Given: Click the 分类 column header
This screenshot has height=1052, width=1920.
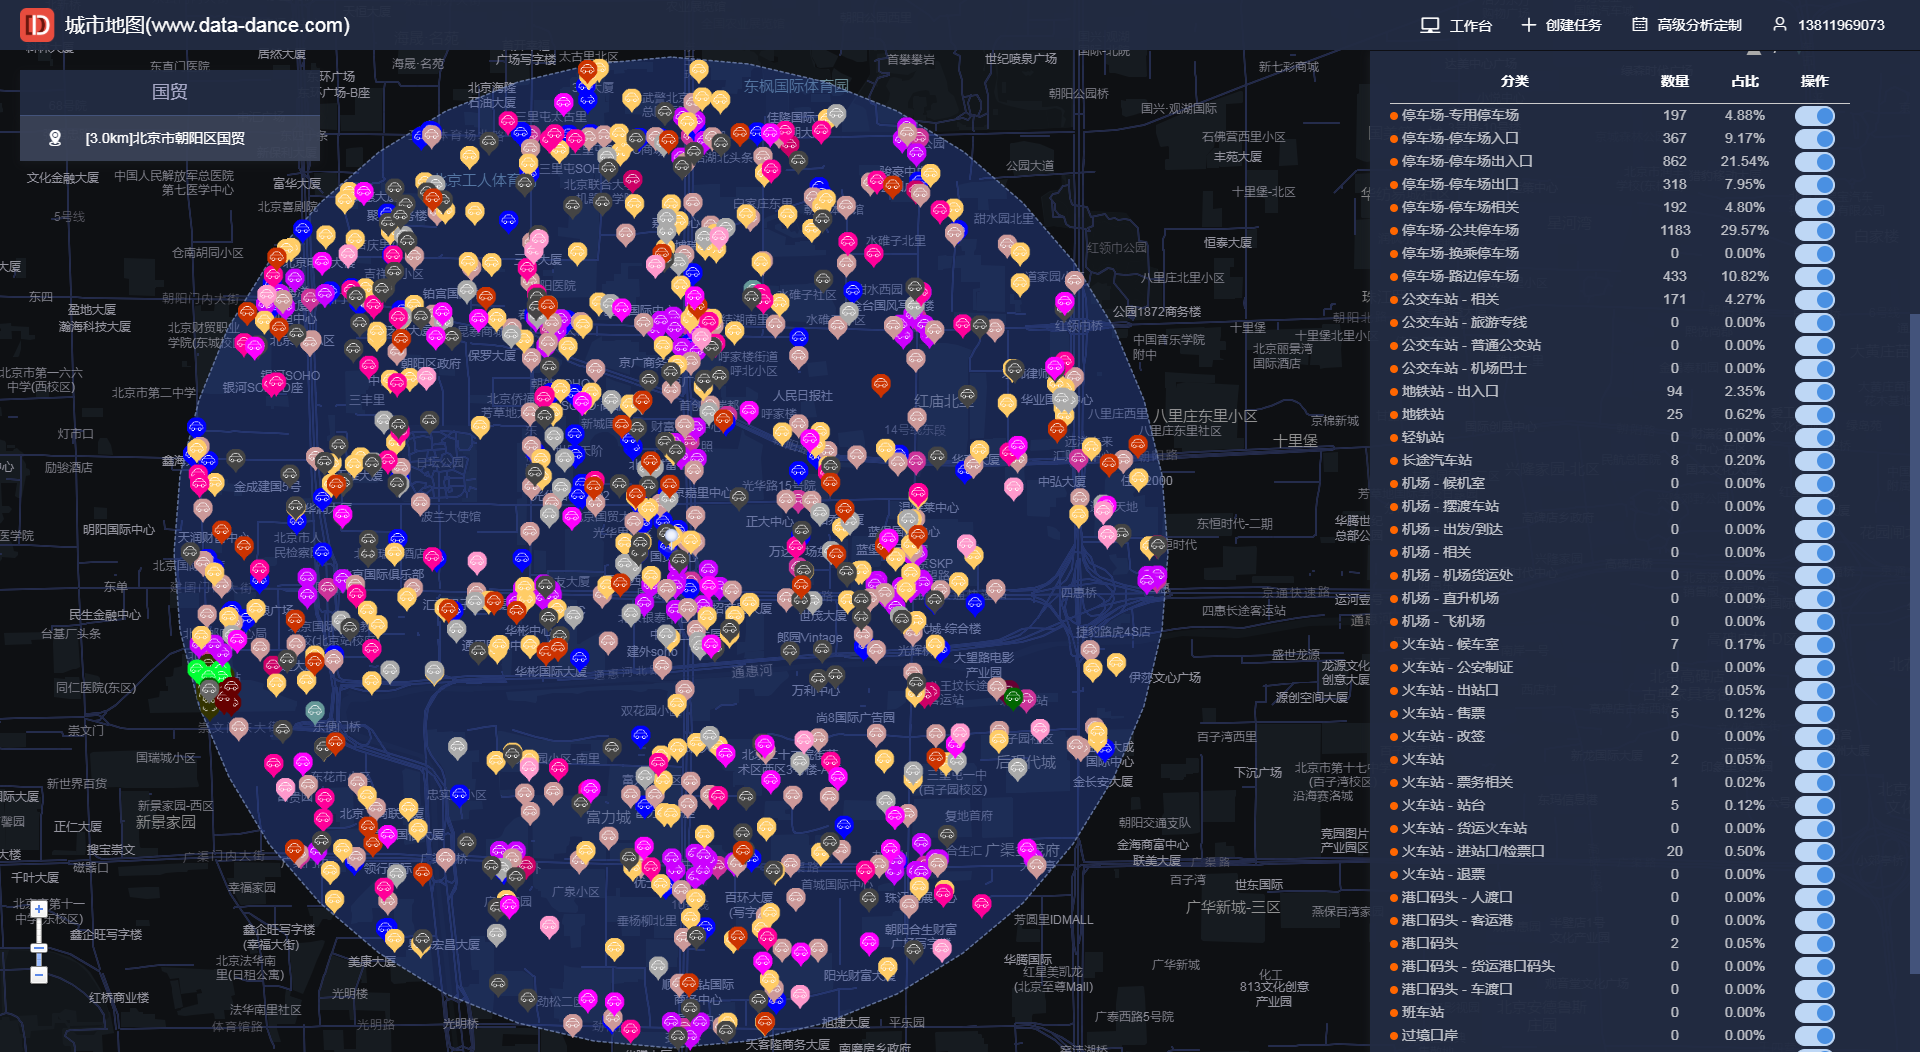Looking at the screenshot, I should 1514,81.
